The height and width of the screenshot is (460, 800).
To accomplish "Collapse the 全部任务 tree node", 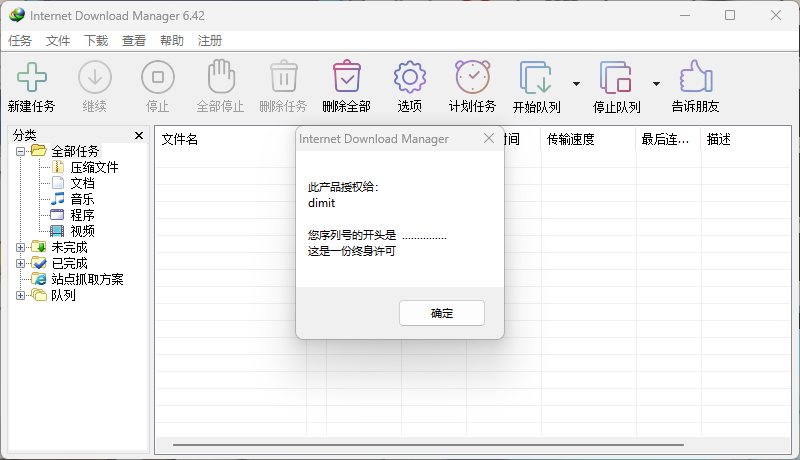I will pos(20,151).
